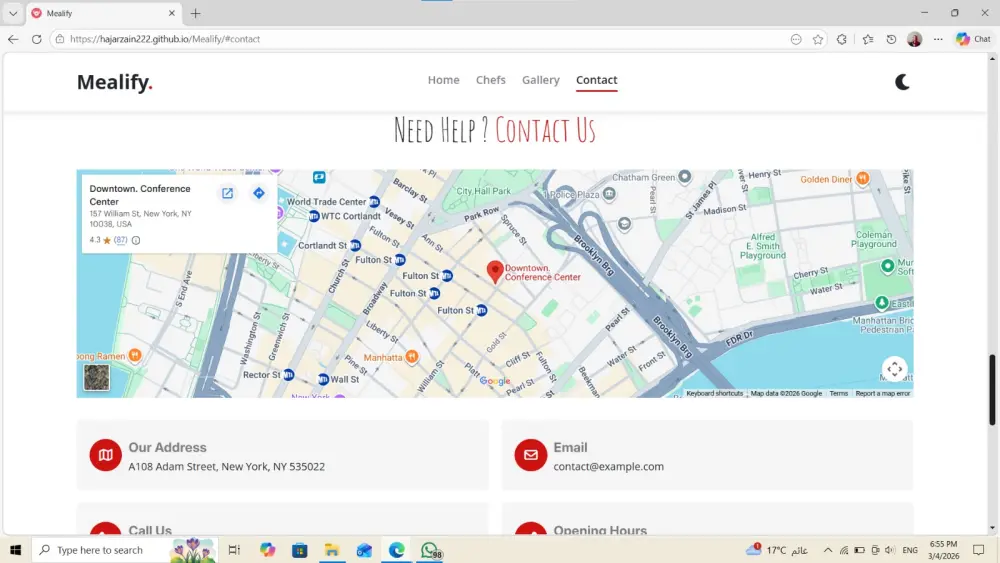Open the 87 reviews link

click(x=121, y=240)
